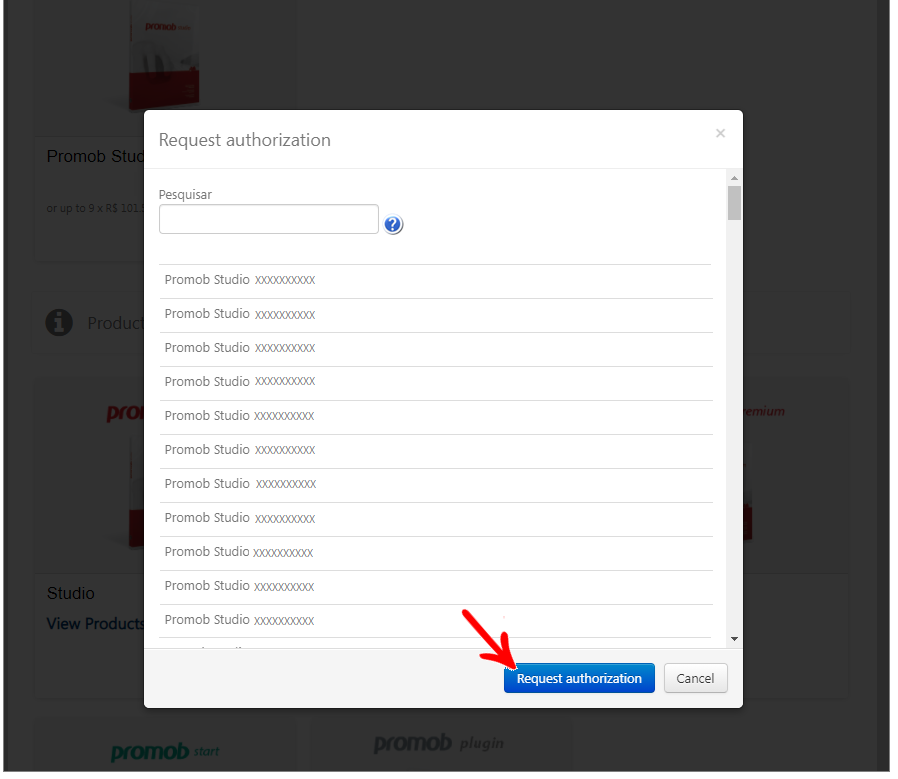Screen dimensions: 898x779
Task: Click the blue help question mark icon
Action: (x=395, y=226)
